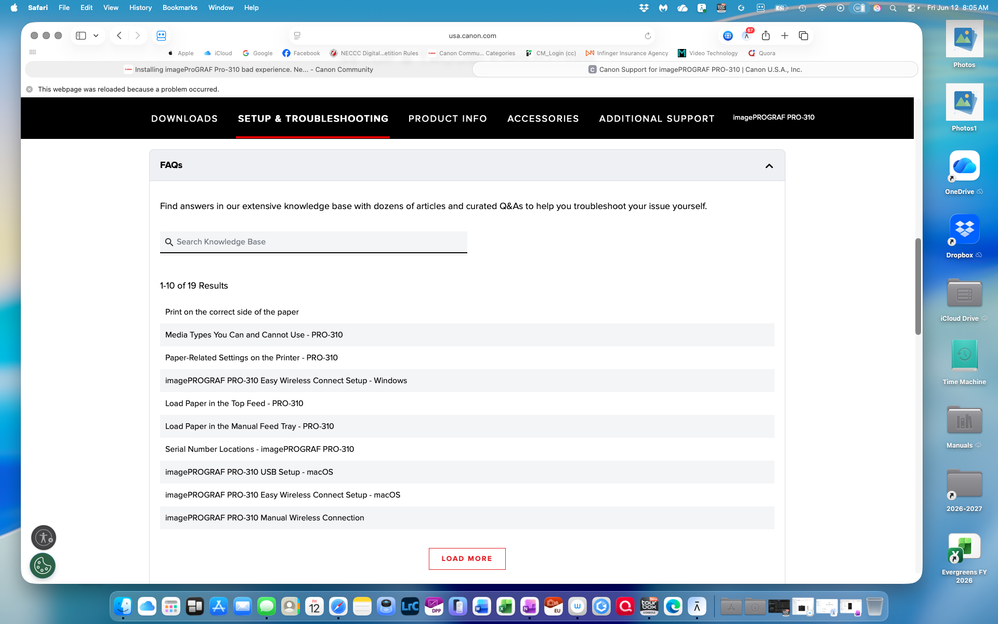Open the Wi-Fi status menu
Screen dimensions: 998x624
(x=822, y=8)
